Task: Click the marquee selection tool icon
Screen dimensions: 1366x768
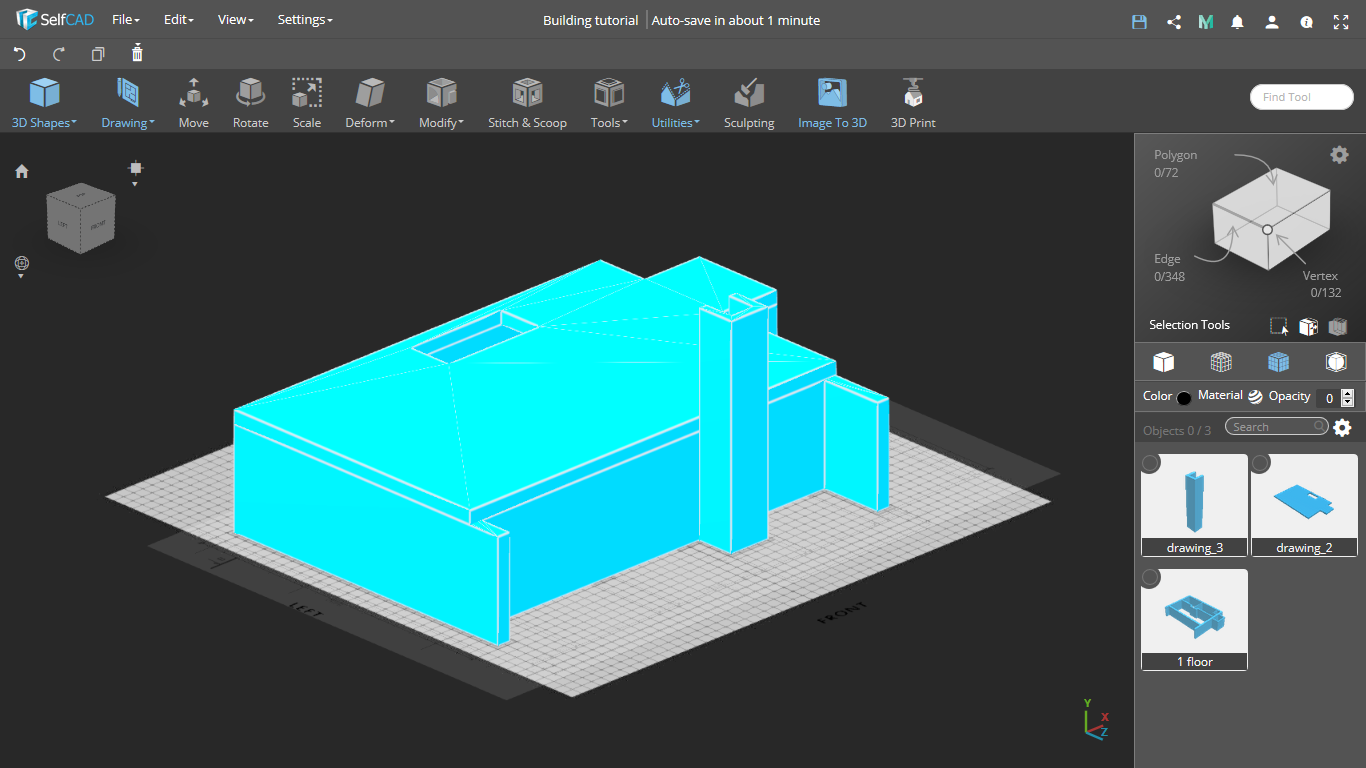Action: (x=1279, y=326)
